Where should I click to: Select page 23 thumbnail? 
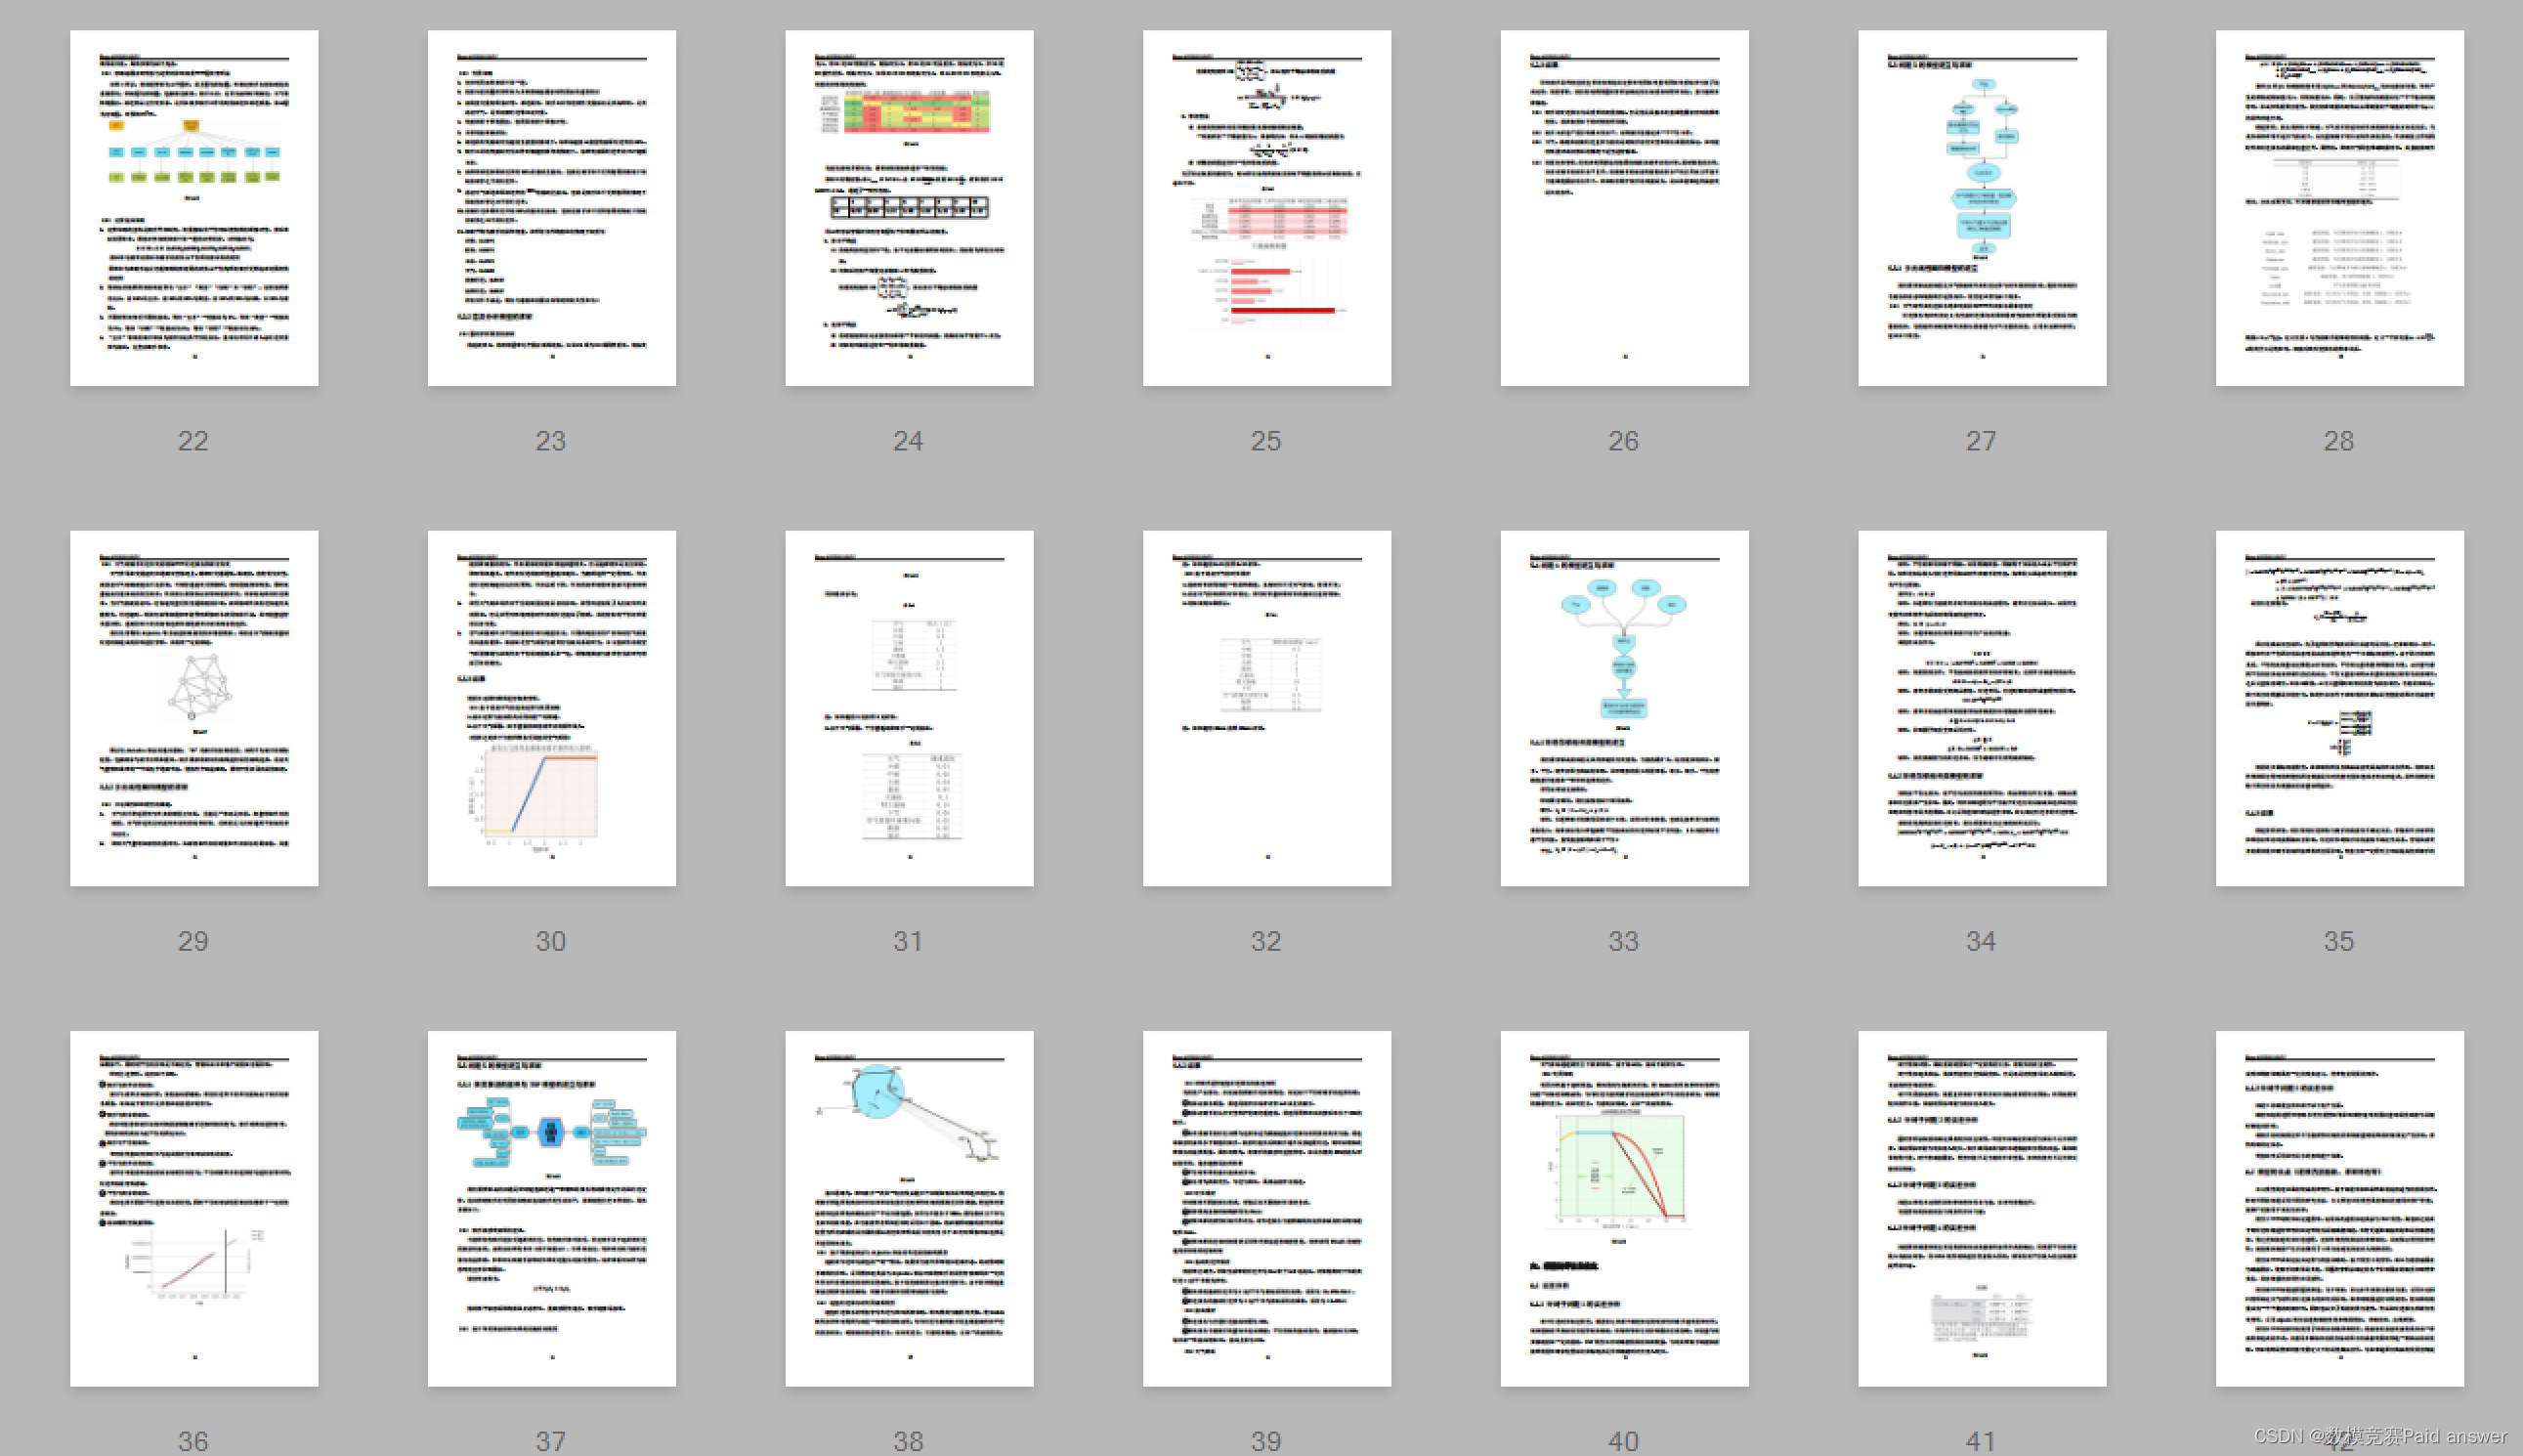pos(551,208)
